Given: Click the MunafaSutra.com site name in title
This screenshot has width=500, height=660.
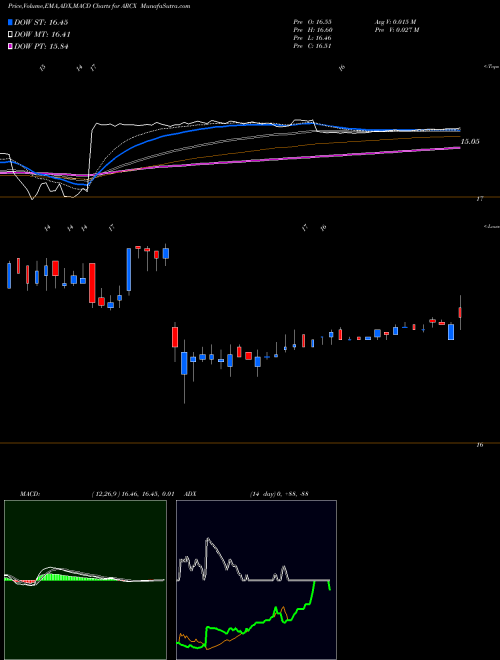Looking at the screenshot, I should tap(165, 6).
